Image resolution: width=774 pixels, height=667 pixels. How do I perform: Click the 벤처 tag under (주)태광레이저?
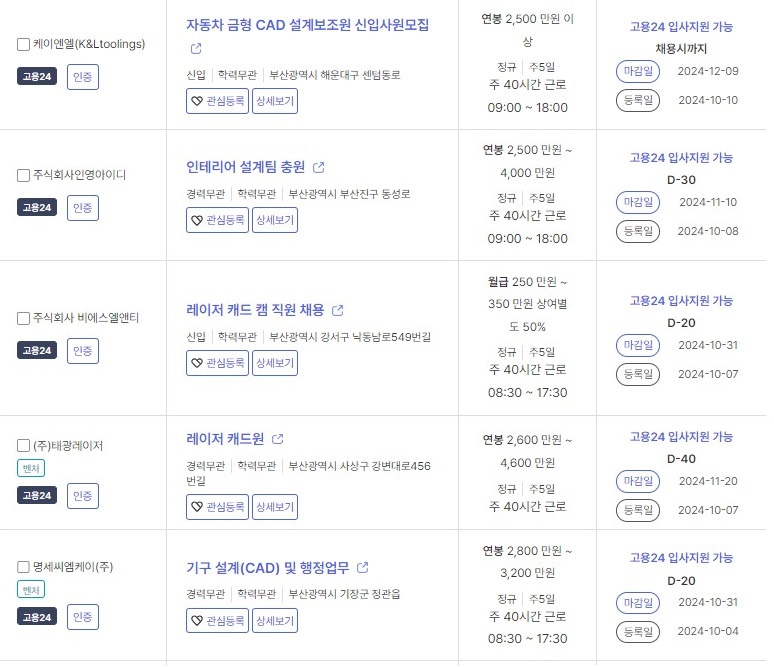point(31,468)
